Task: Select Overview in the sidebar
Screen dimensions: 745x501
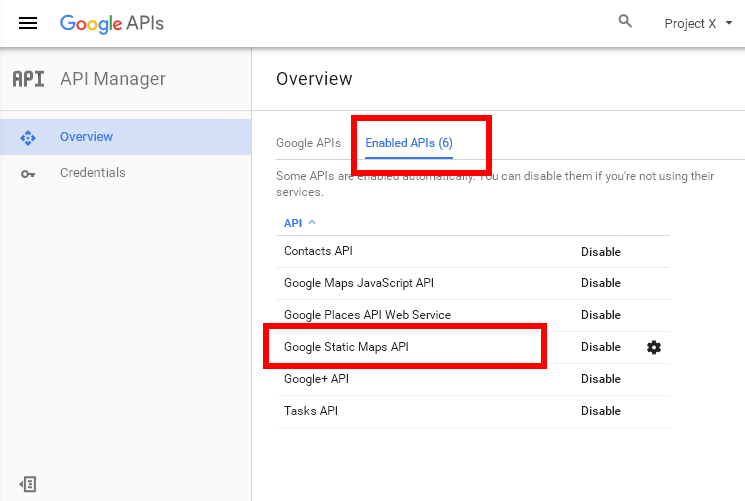Action: click(125, 137)
